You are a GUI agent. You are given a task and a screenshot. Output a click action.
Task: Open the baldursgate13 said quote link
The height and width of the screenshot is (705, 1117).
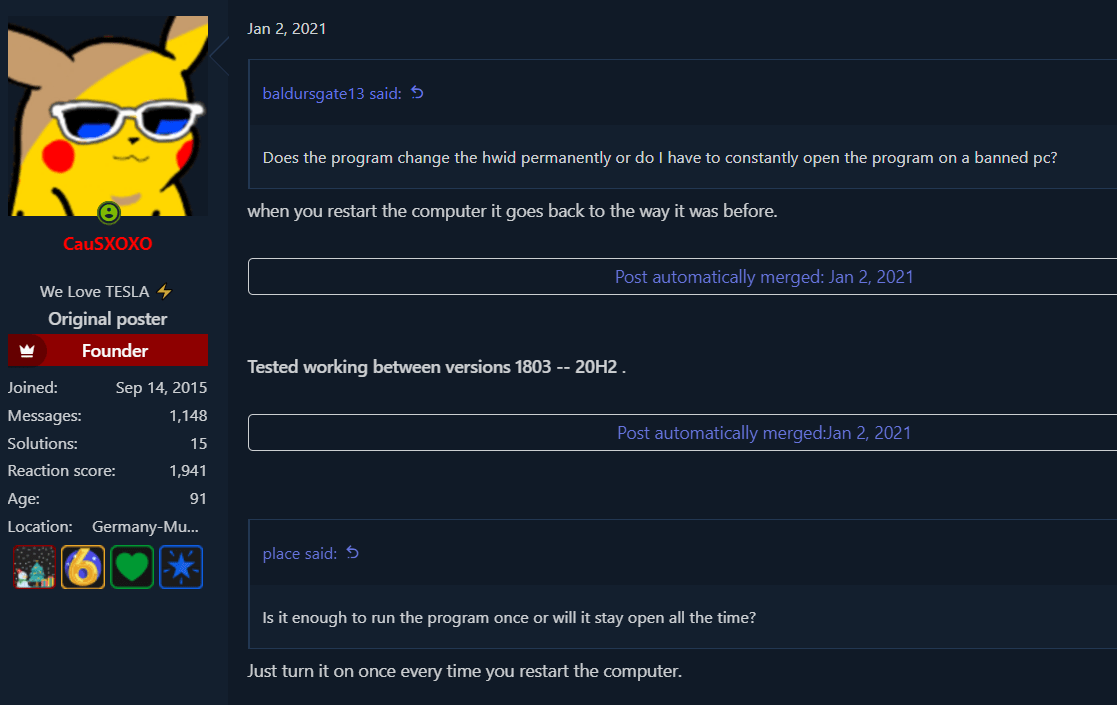(332, 93)
